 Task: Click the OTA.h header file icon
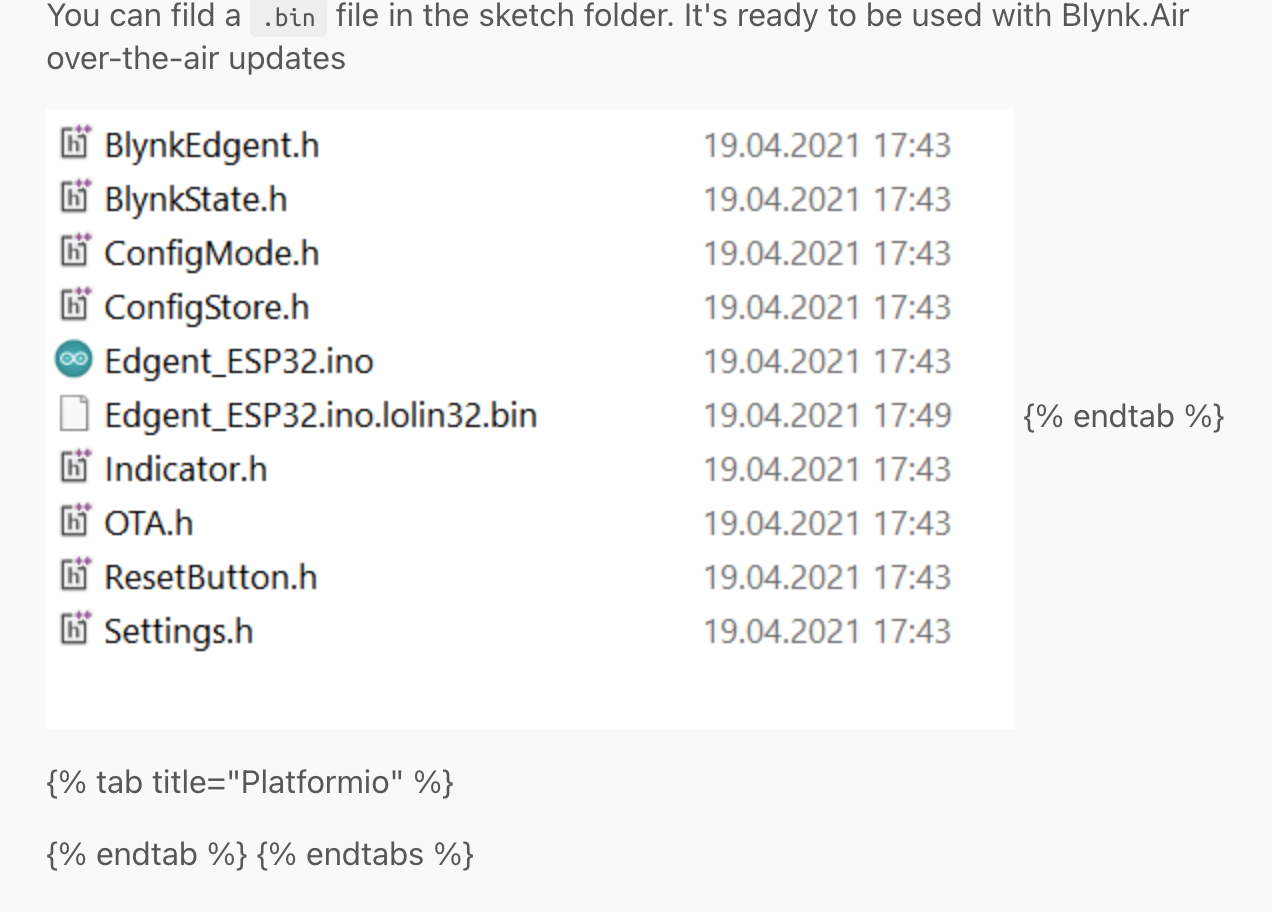[x=75, y=521]
